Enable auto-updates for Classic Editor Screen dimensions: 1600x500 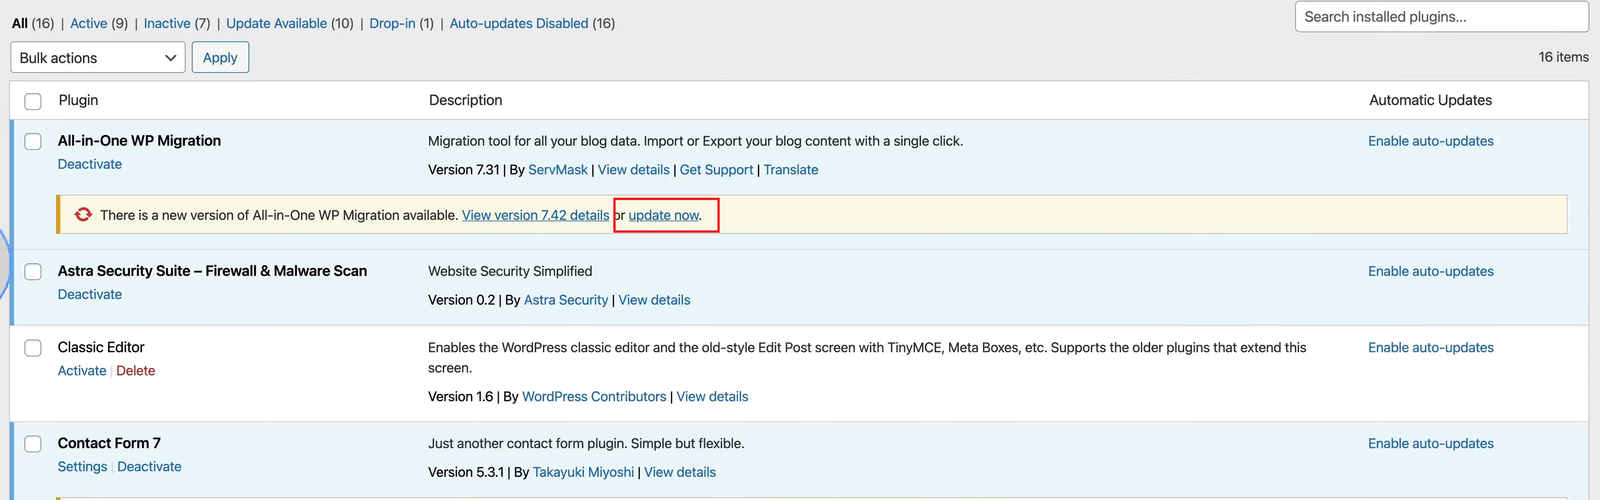(x=1431, y=347)
